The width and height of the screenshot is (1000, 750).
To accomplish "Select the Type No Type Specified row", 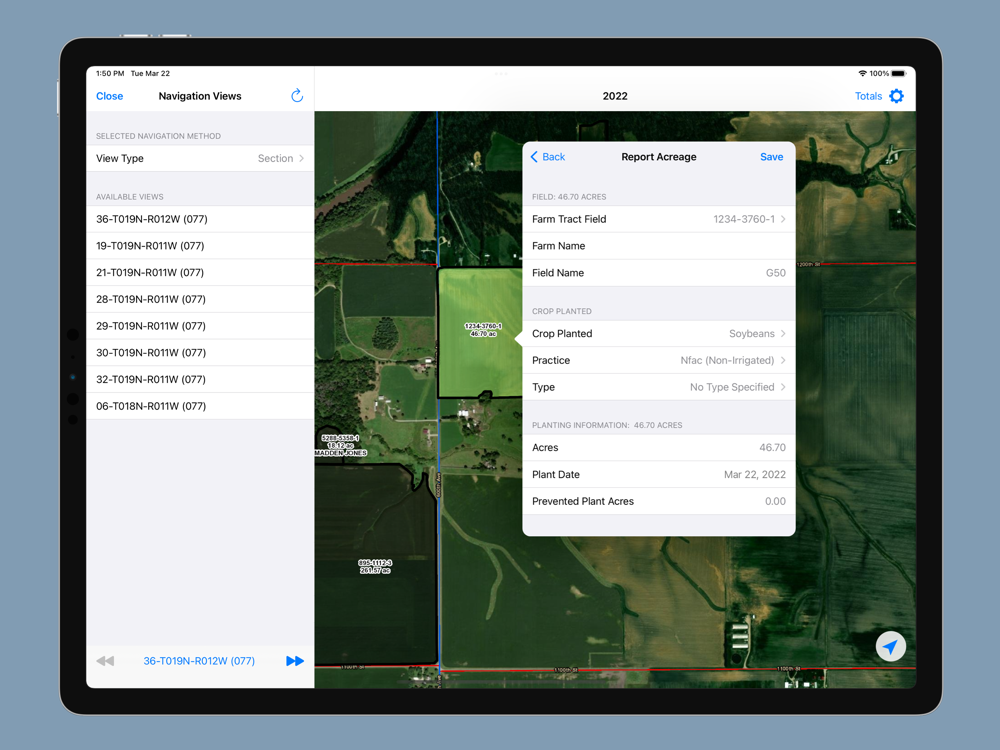I will (659, 387).
